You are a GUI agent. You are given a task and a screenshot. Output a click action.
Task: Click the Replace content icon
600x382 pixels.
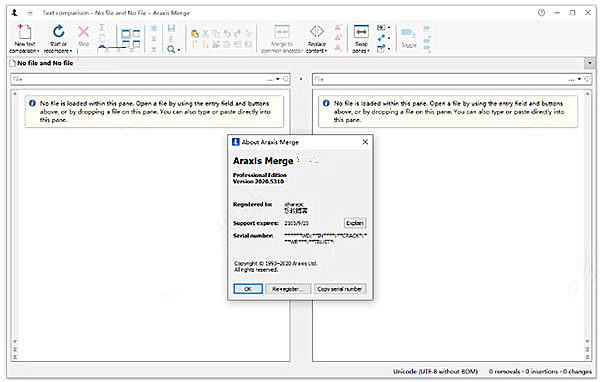(316, 32)
